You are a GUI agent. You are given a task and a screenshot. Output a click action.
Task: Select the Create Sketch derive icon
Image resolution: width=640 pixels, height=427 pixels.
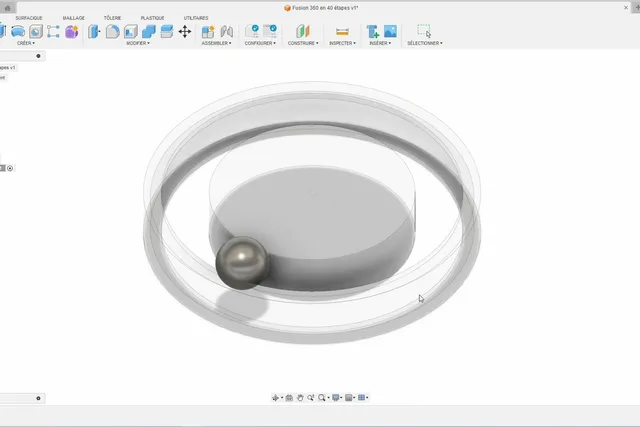[x=36, y=32]
